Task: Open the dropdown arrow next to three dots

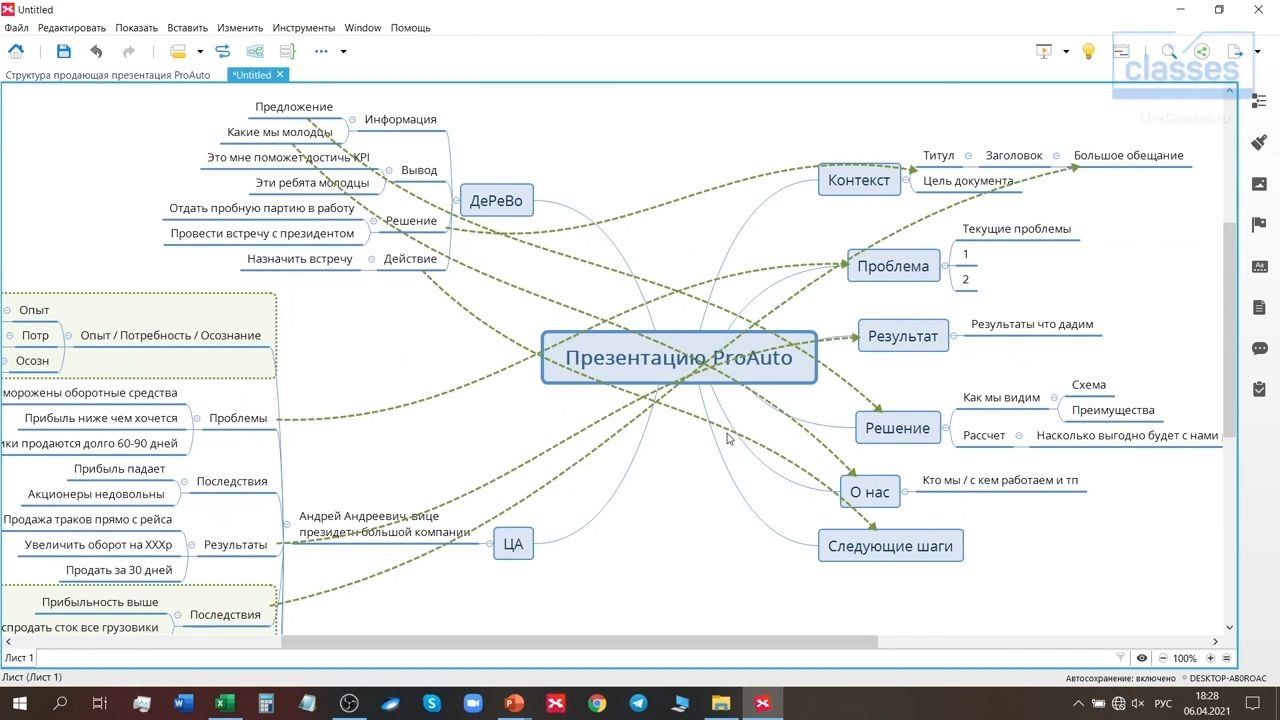Action: coord(343,52)
